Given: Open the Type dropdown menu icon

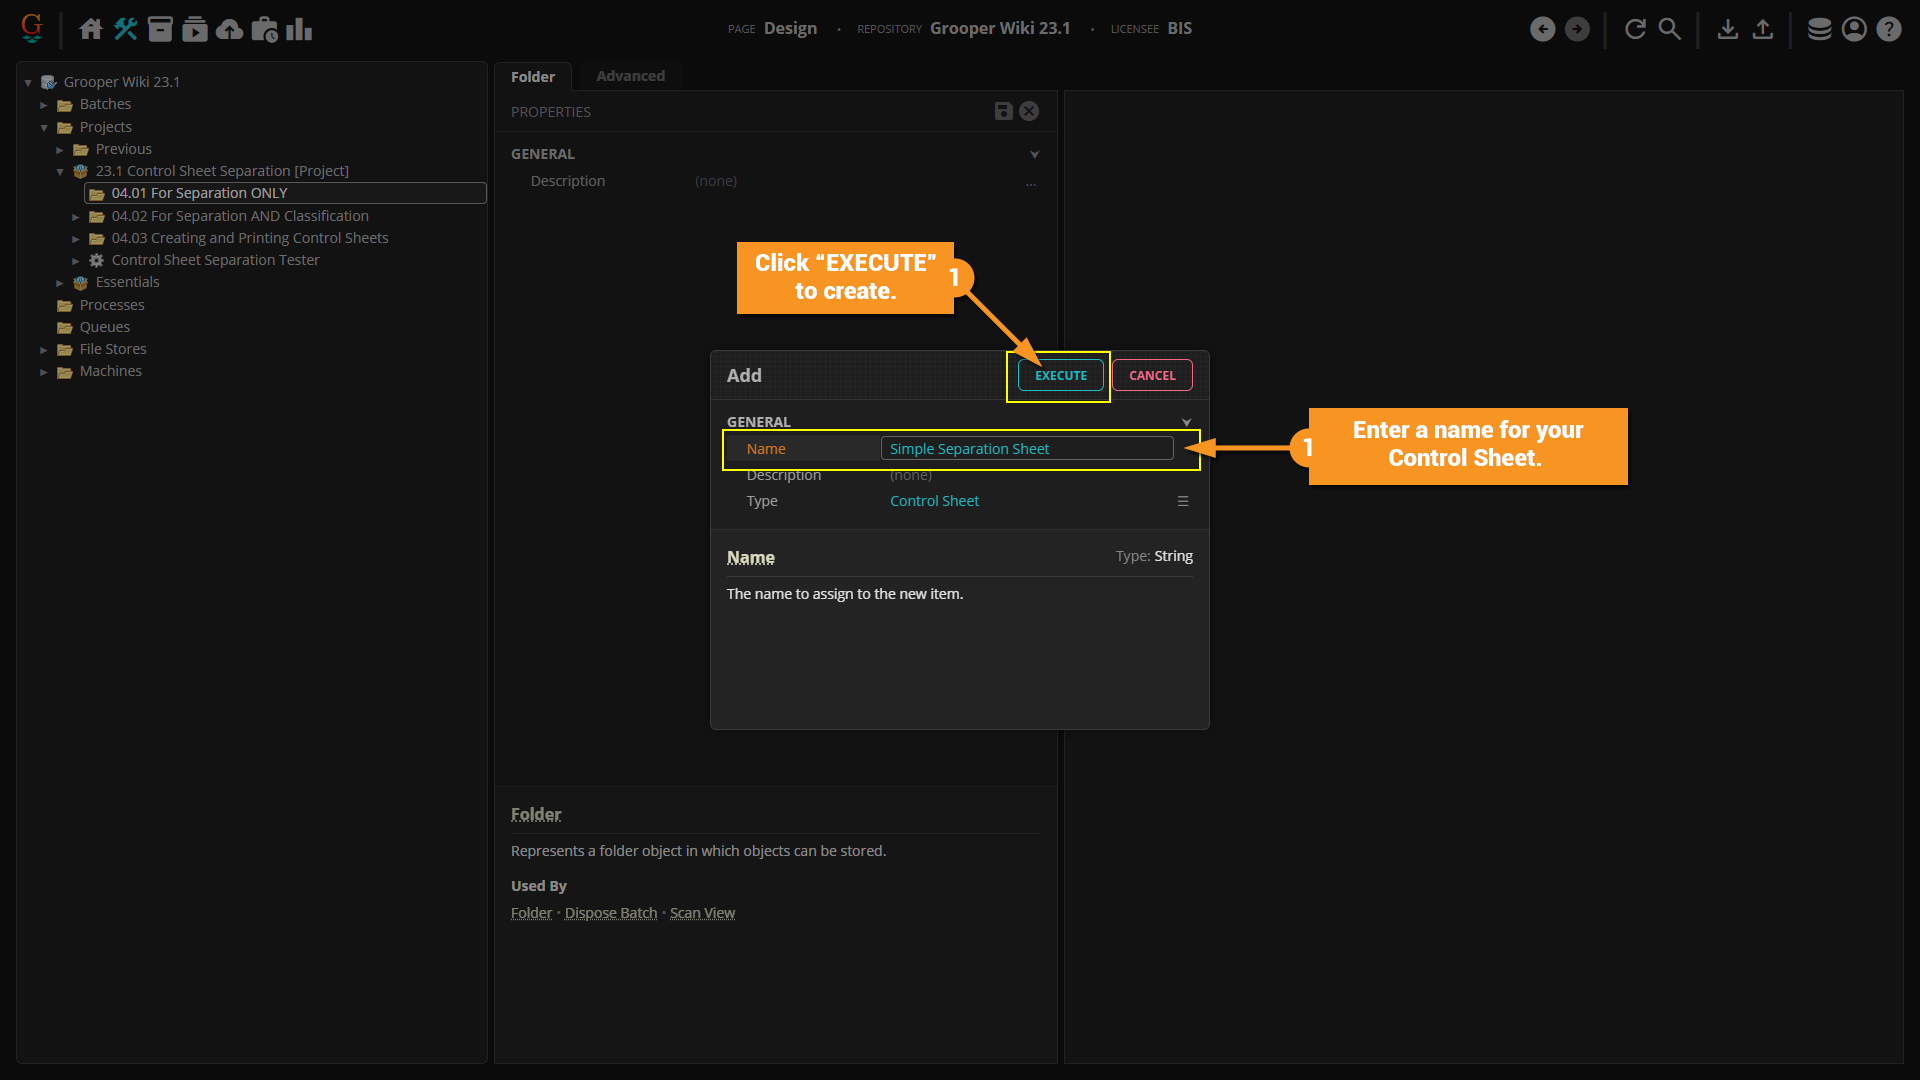Looking at the screenshot, I should 1183,501.
